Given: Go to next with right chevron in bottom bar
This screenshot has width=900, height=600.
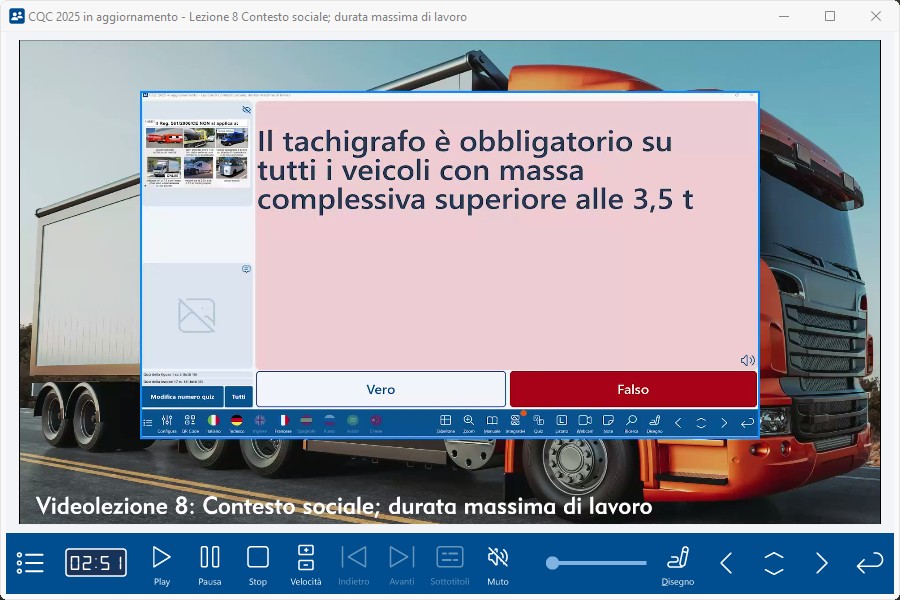Looking at the screenshot, I should click(x=821, y=563).
